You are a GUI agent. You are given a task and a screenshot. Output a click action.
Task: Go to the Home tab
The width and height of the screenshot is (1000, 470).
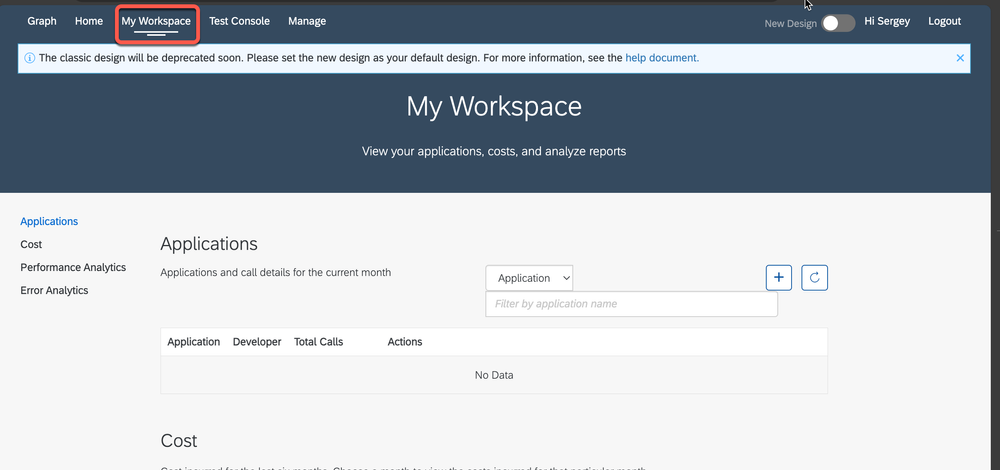click(89, 21)
